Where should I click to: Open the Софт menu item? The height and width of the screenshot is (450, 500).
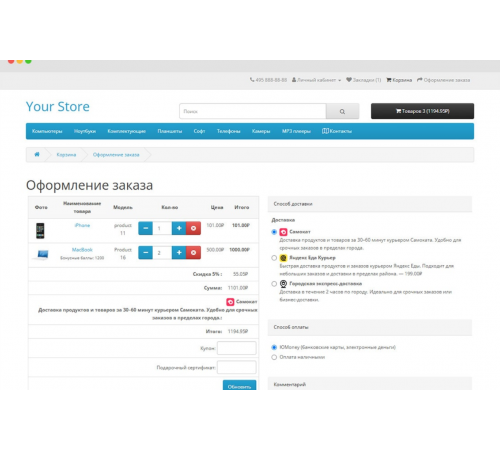[199, 131]
